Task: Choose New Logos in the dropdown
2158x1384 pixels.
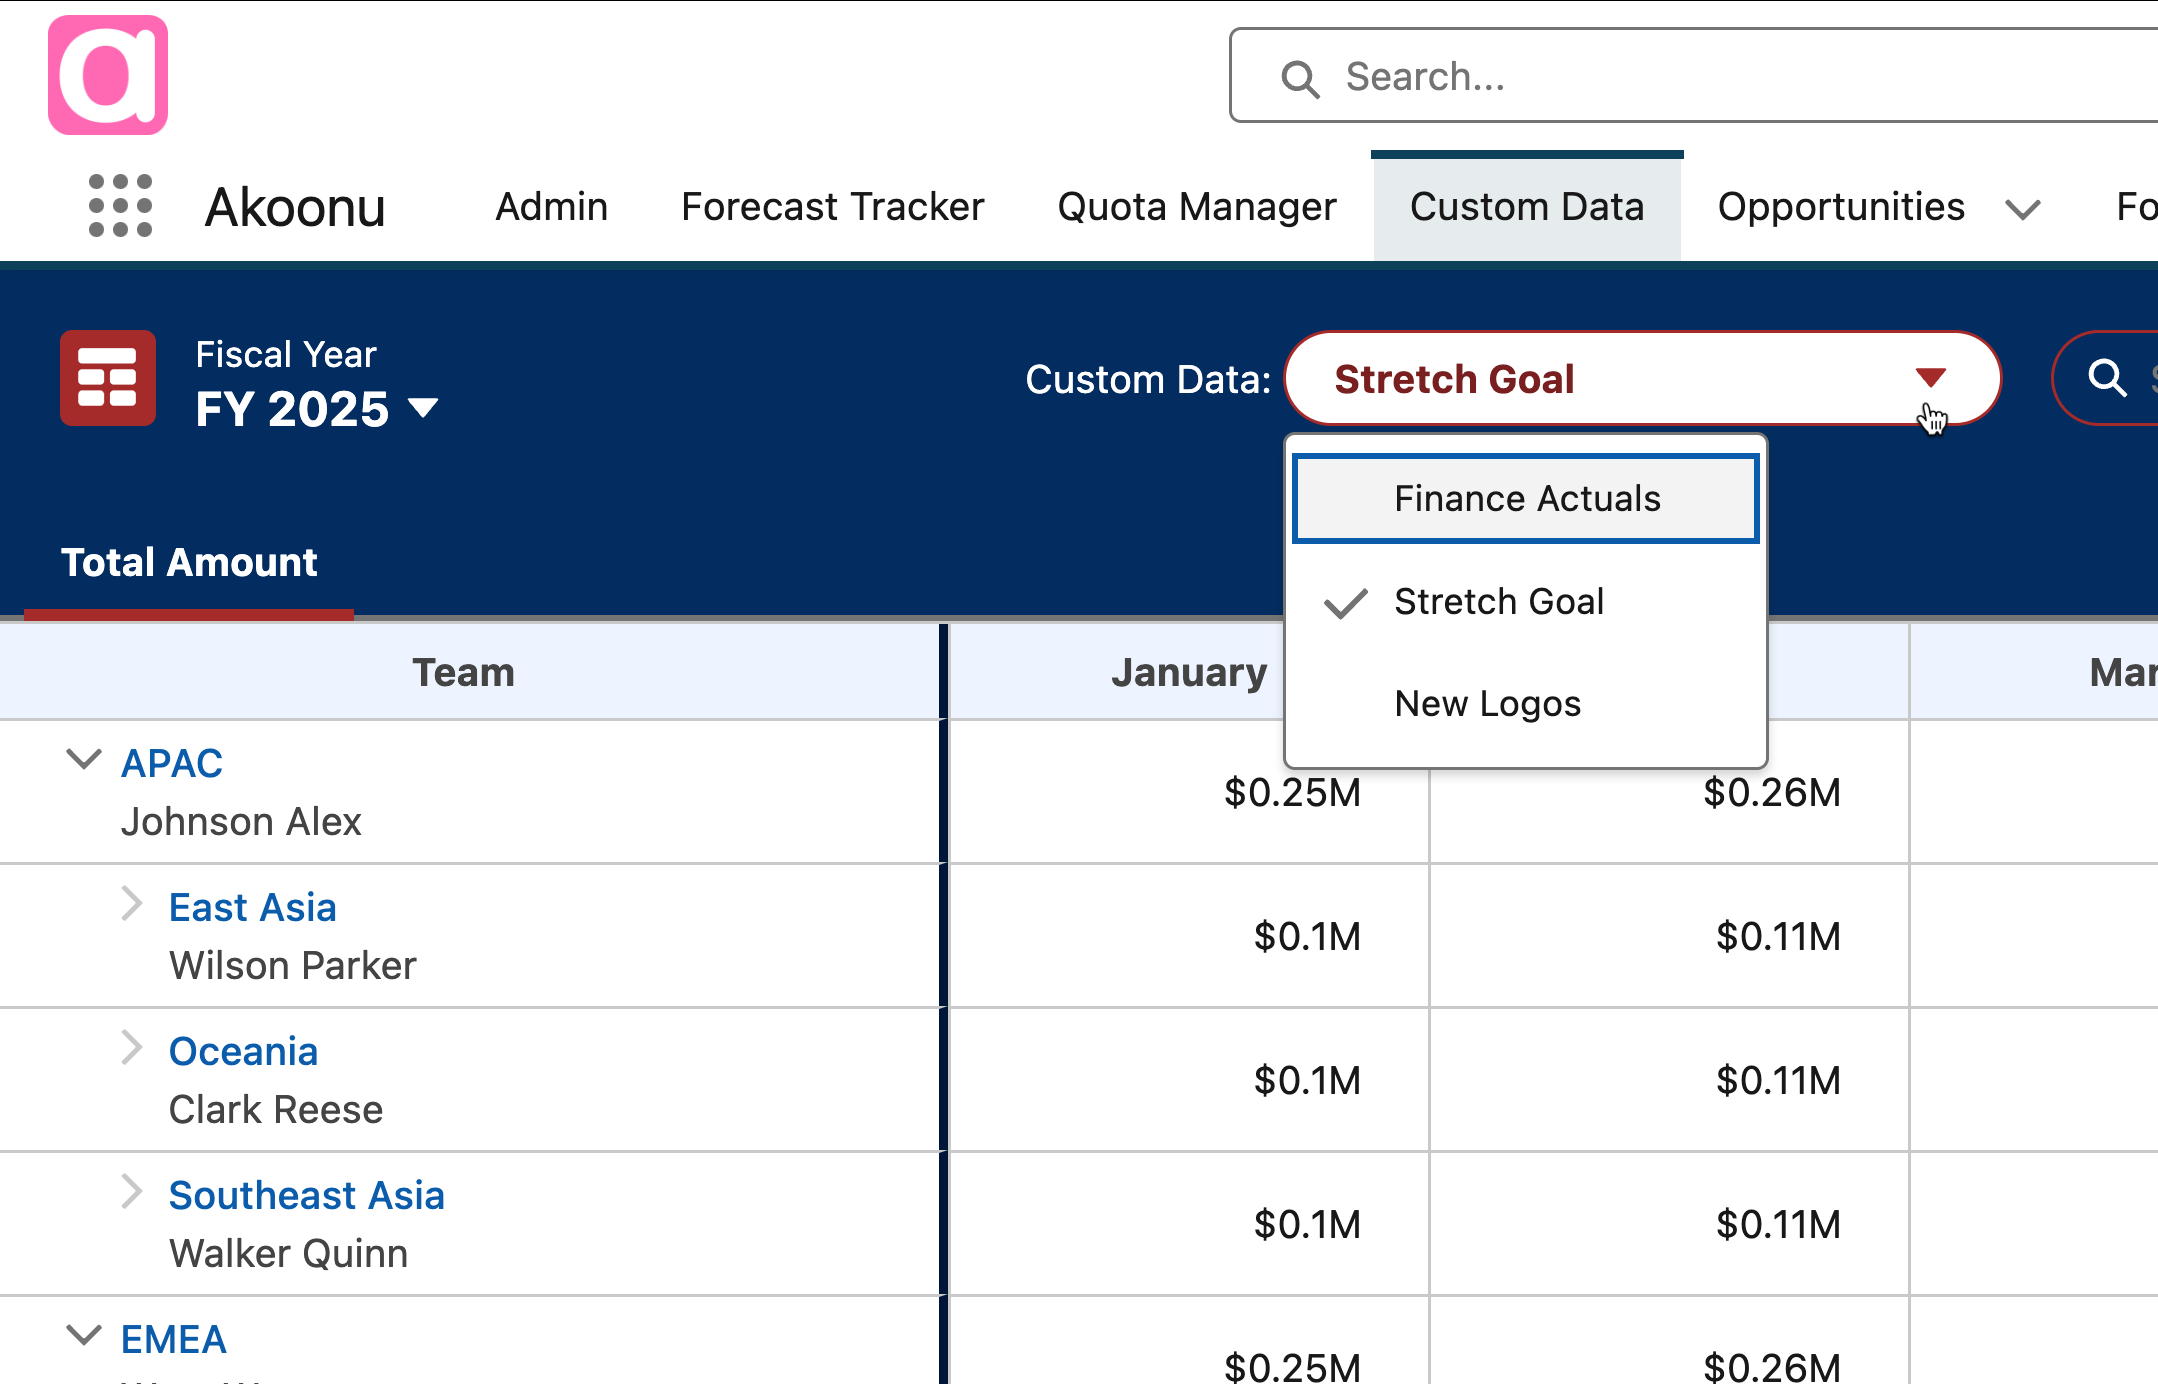Action: 1526,704
